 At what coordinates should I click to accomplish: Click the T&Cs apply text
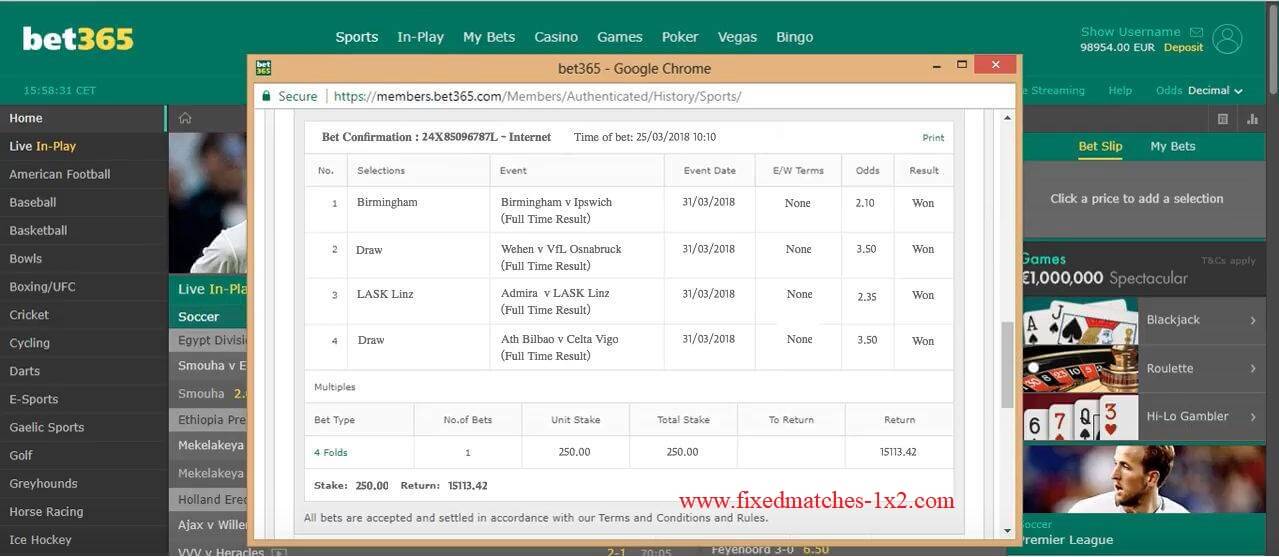(1228, 261)
